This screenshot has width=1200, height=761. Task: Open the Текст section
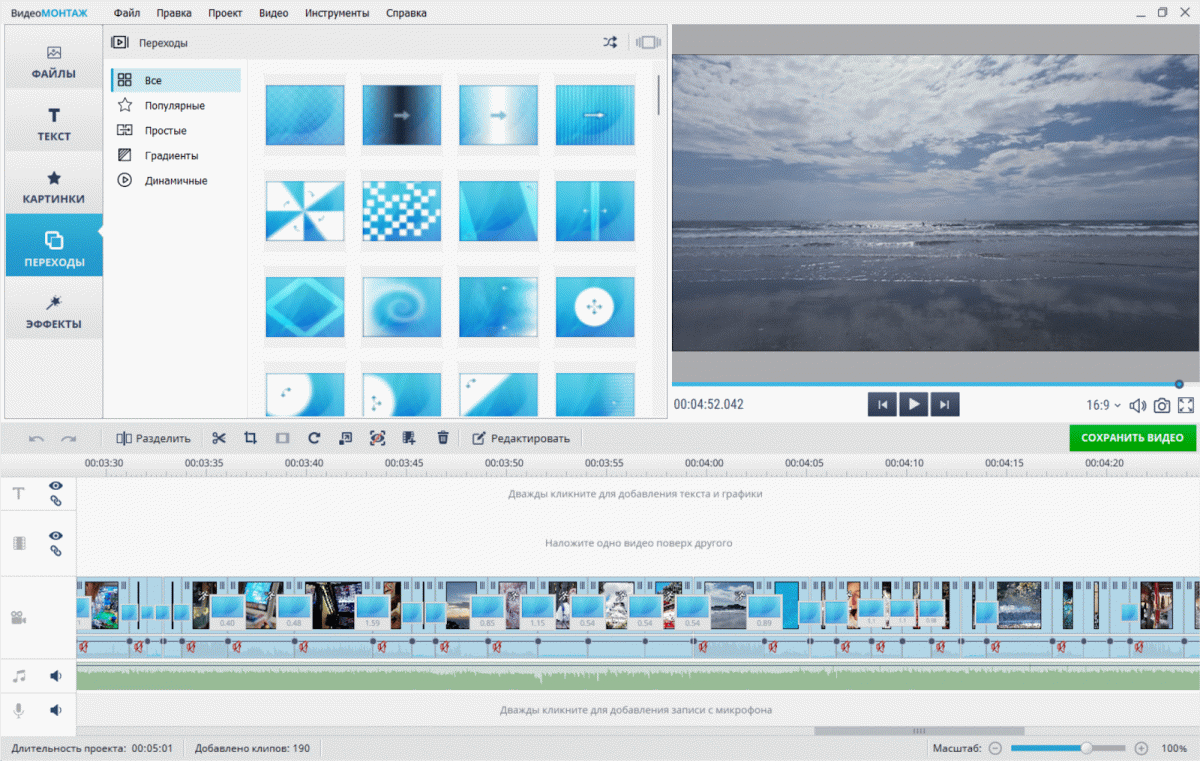pyautogui.click(x=54, y=123)
